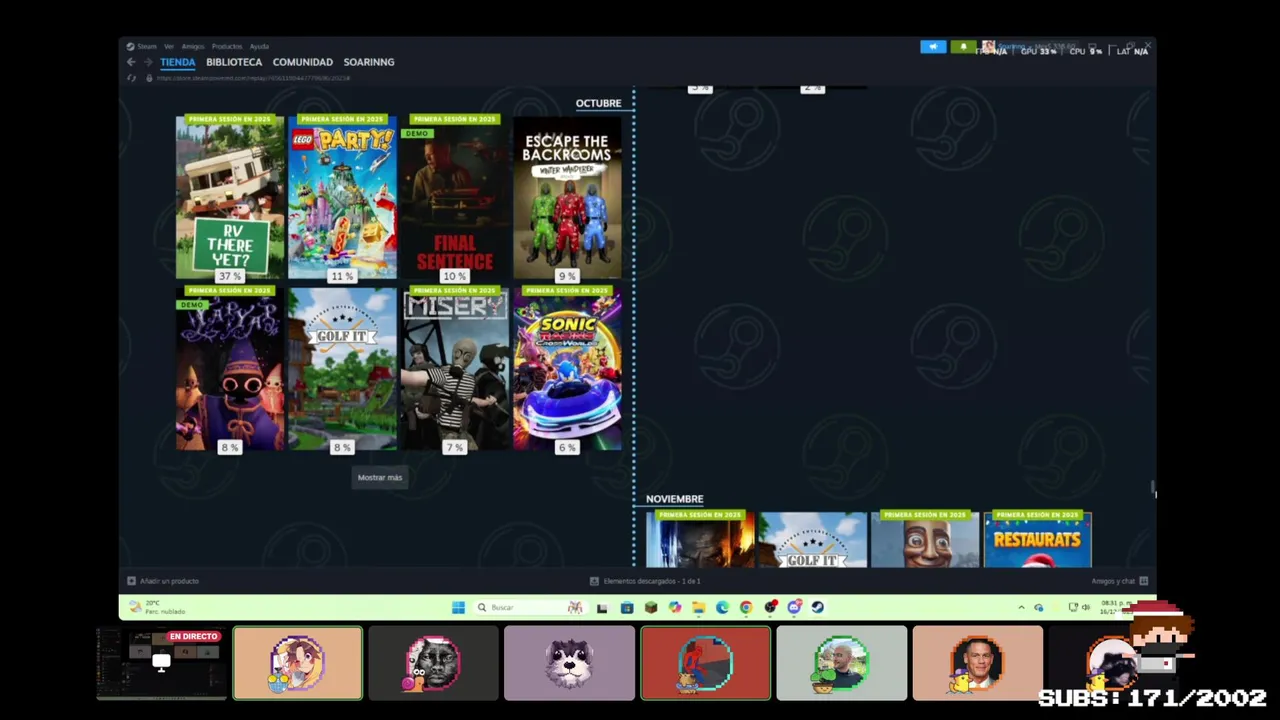
Task: Open Copilot from the taskbar
Action: pyautogui.click(x=675, y=607)
